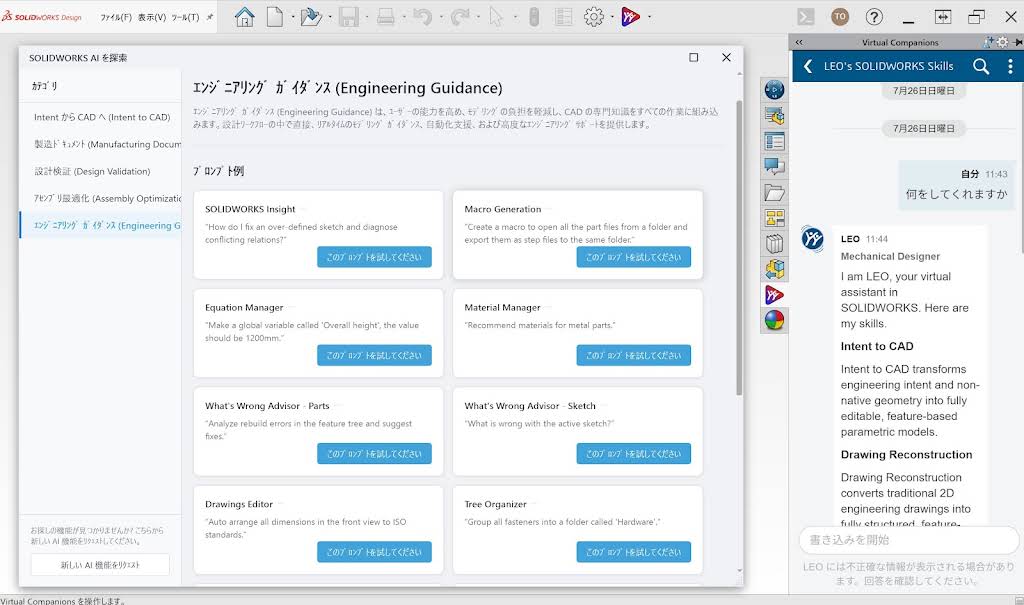Click the File Properties list icon

(563, 17)
